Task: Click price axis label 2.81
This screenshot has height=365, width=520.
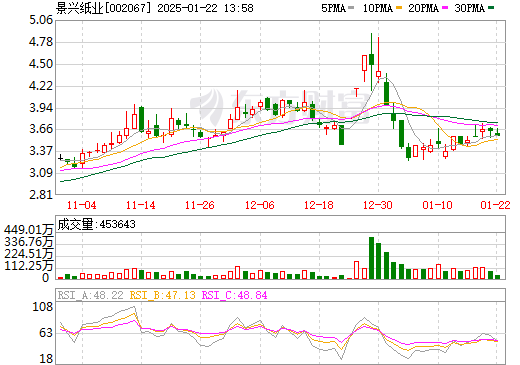Action: pos(41,195)
